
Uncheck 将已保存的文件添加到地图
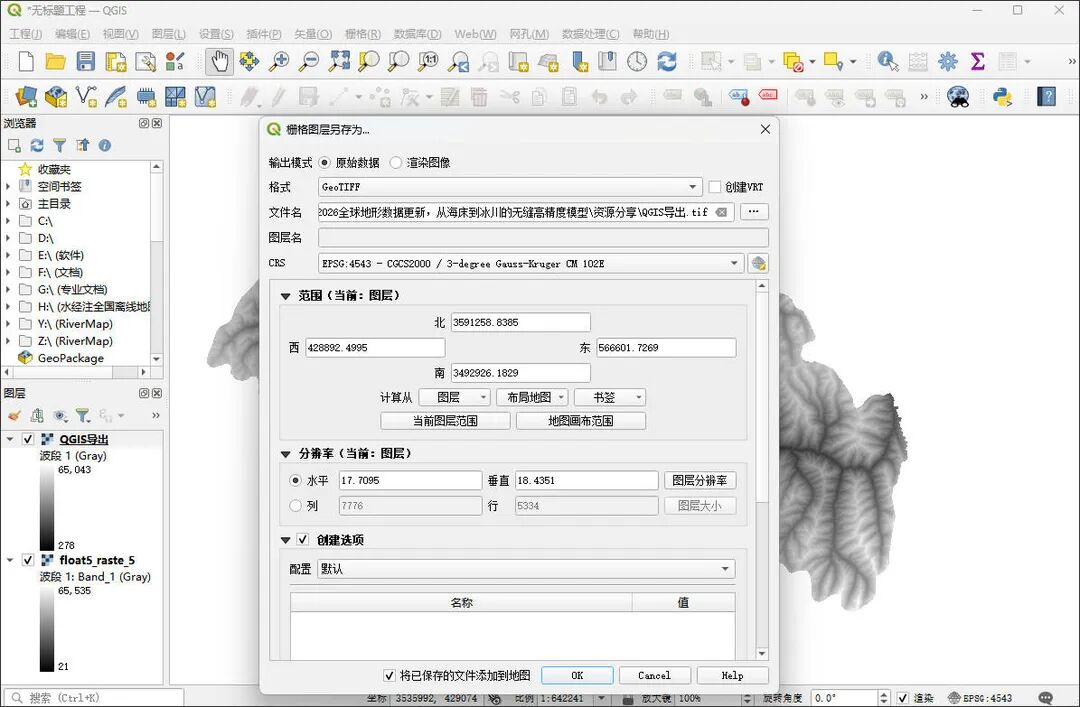[x=389, y=675]
